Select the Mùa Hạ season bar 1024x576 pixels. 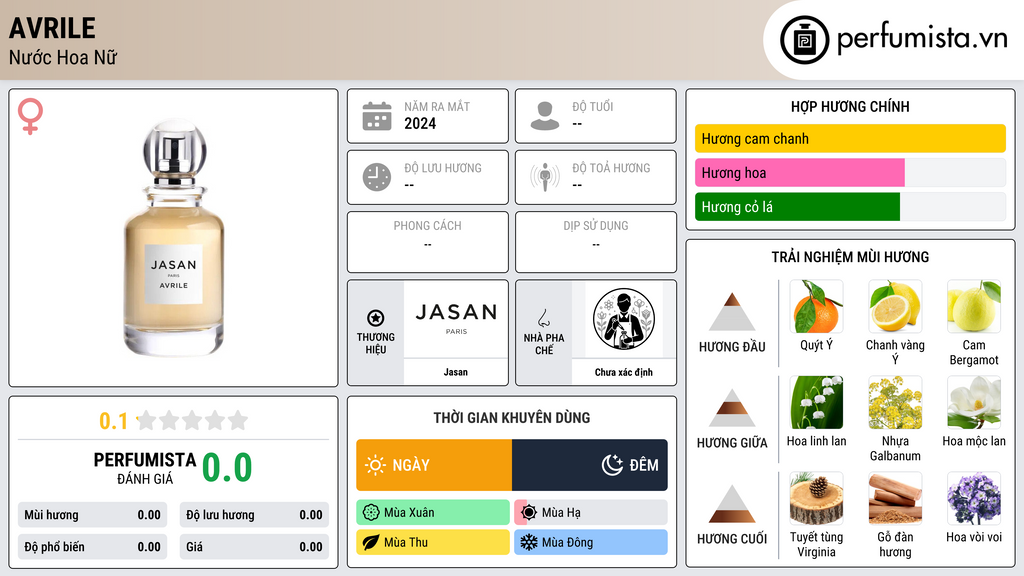coord(591,513)
